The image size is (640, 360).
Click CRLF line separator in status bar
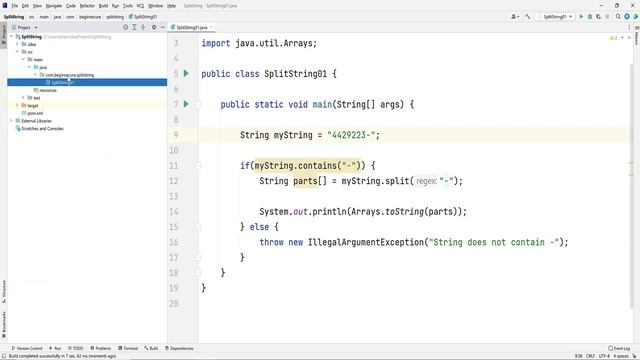(x=590, y=356)
